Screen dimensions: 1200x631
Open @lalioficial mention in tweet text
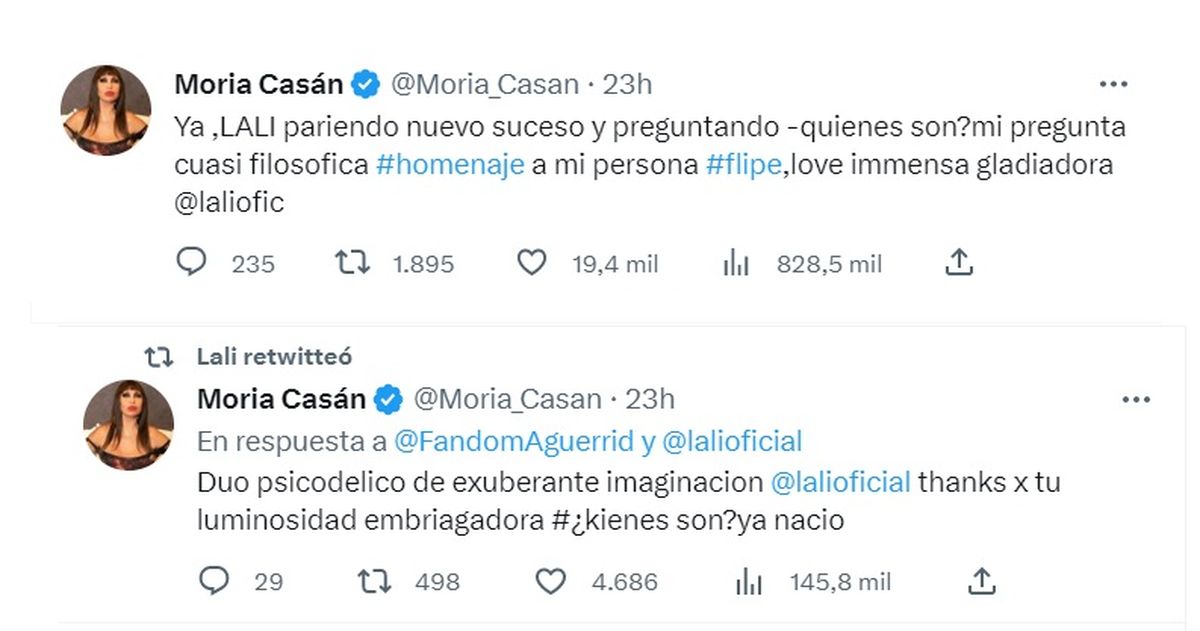tap(841, 481)
